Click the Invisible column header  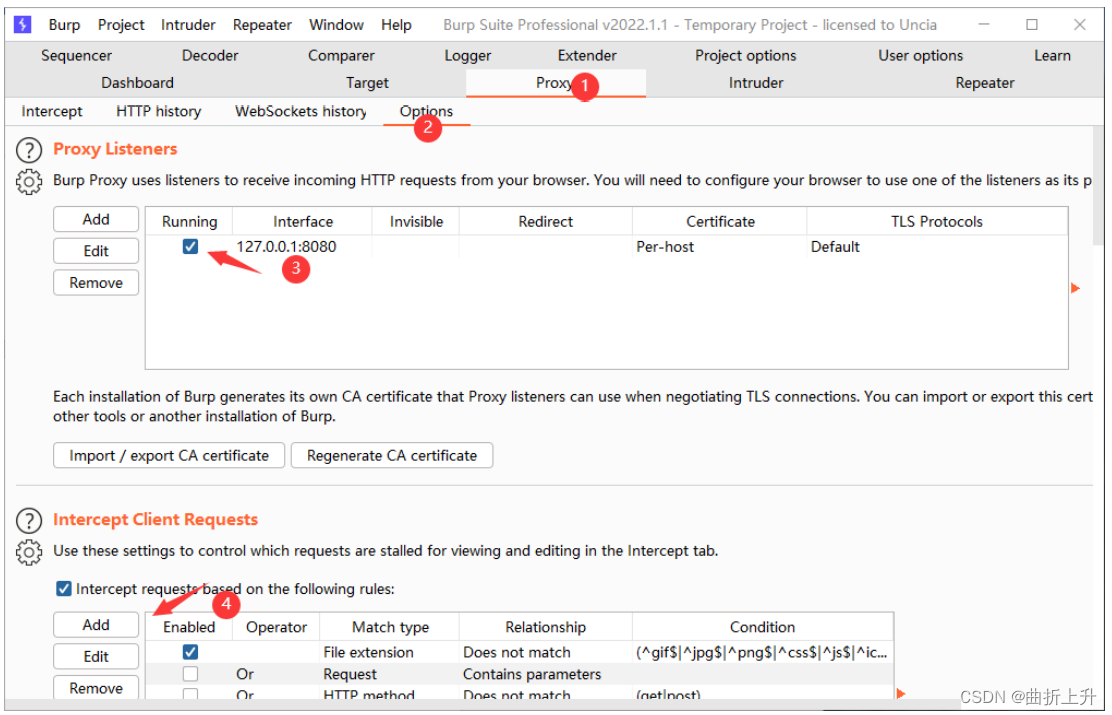click(x=416, y=222)
